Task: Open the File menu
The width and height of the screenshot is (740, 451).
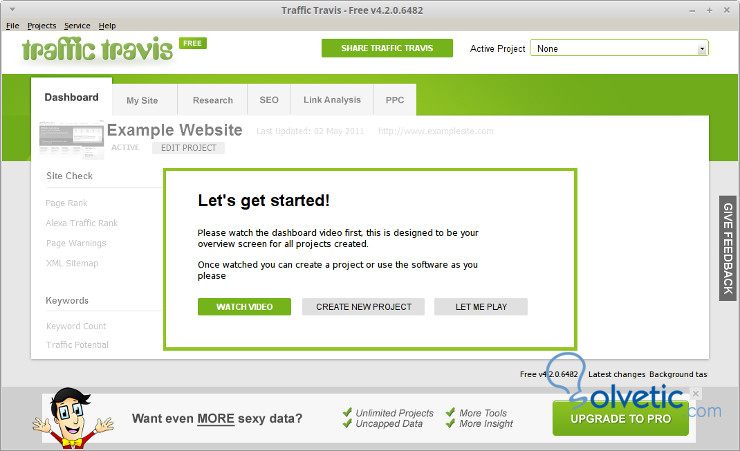Action: pyautogui.click(x=13, y=25)
